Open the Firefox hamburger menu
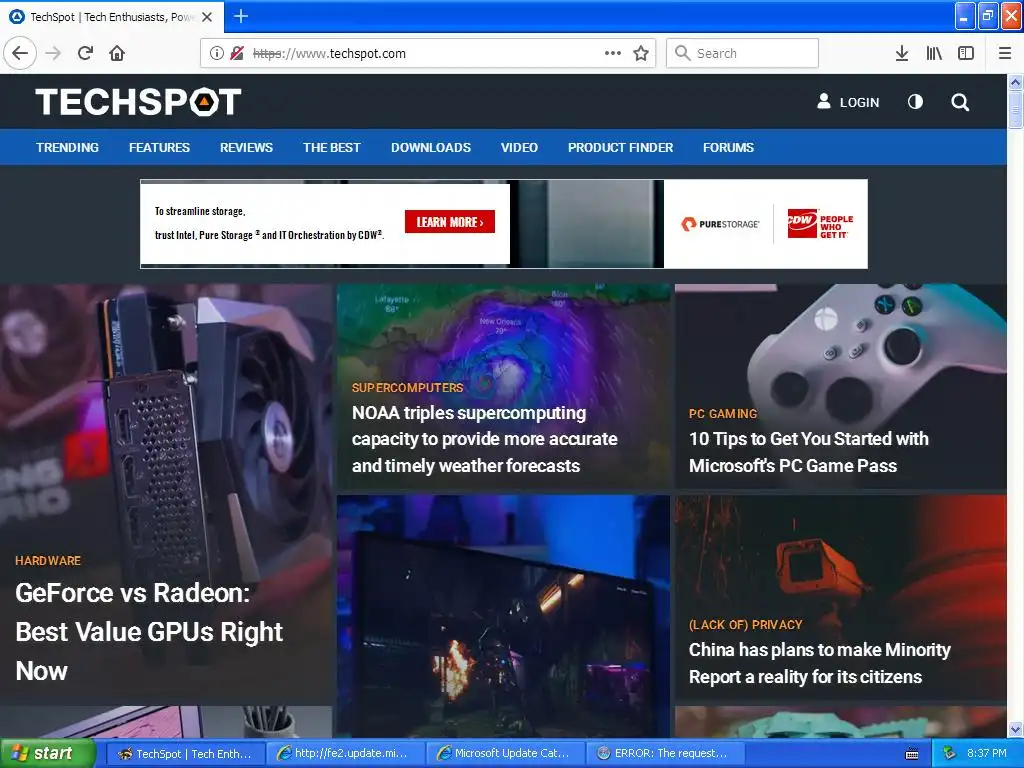The height and width of the screenshot is (768, 1024). point(1005,53)
